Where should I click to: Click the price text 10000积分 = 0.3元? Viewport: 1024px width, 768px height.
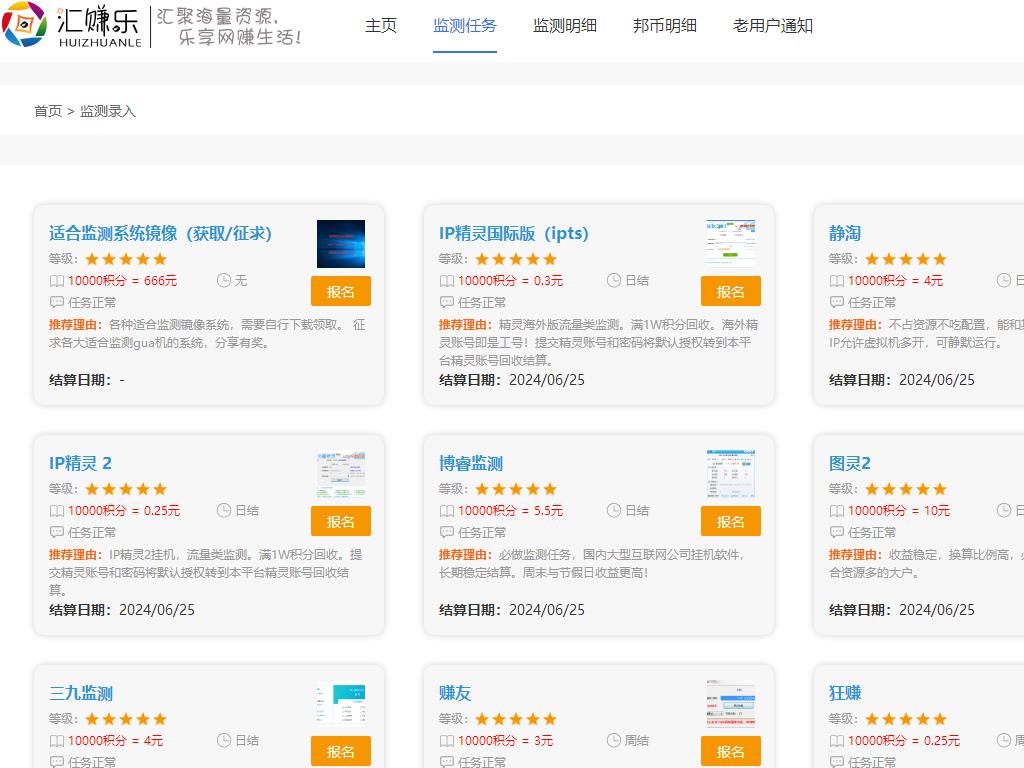511,281
